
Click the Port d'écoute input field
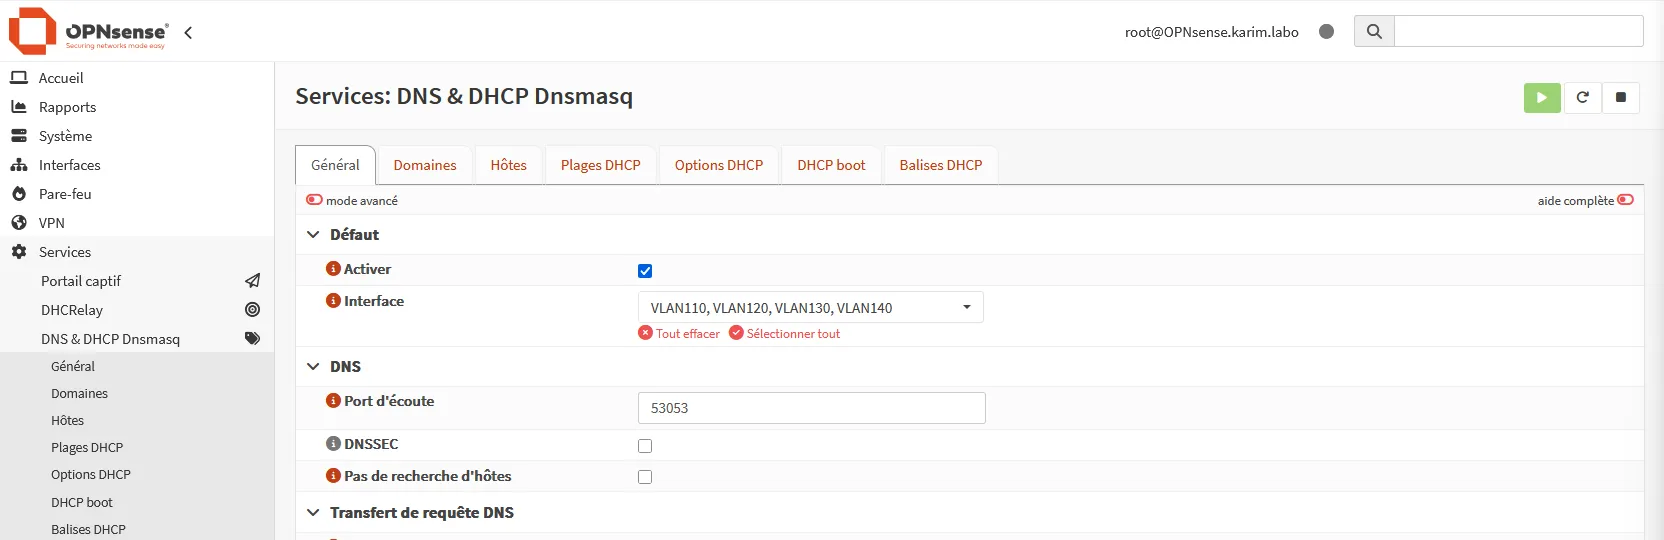coord(812,408)
